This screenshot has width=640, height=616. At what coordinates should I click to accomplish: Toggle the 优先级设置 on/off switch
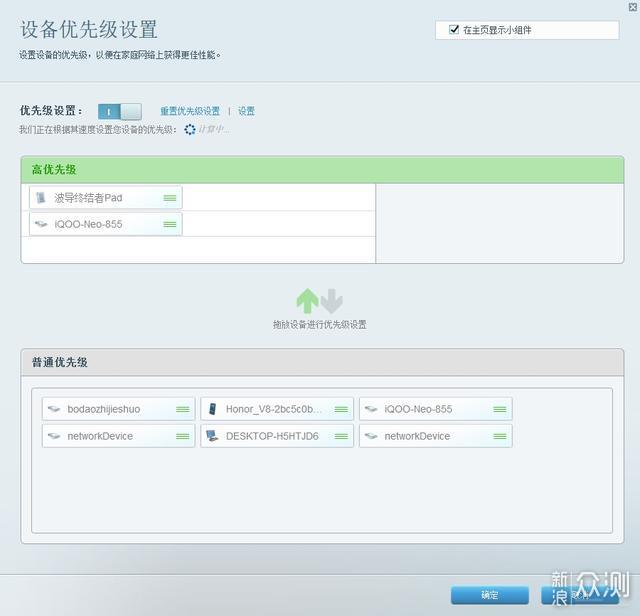click(x=119, y=111)
